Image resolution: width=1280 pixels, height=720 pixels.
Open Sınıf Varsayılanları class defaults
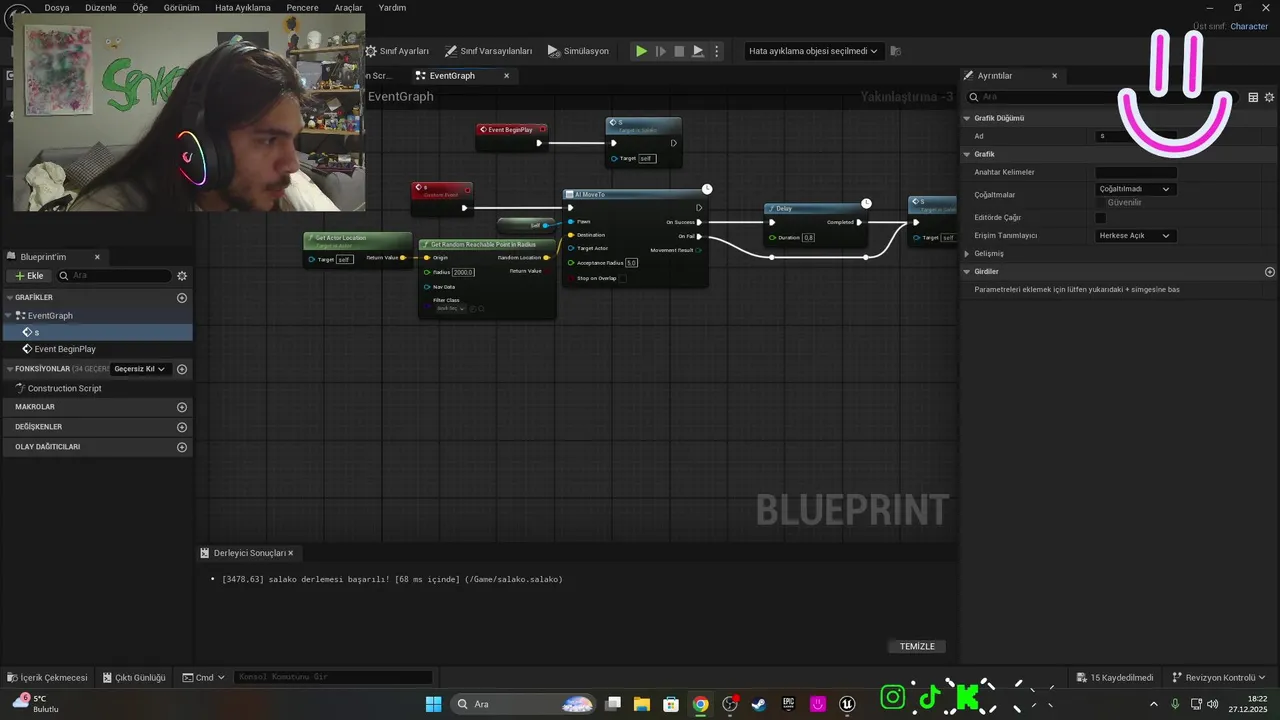coord(488,51)
